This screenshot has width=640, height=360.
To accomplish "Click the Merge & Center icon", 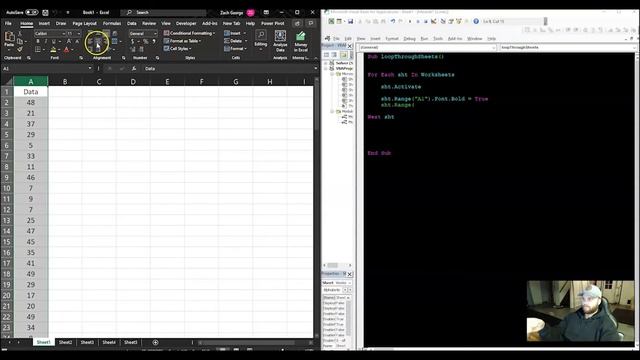I will pyautogui.click(x=115, y=41).
